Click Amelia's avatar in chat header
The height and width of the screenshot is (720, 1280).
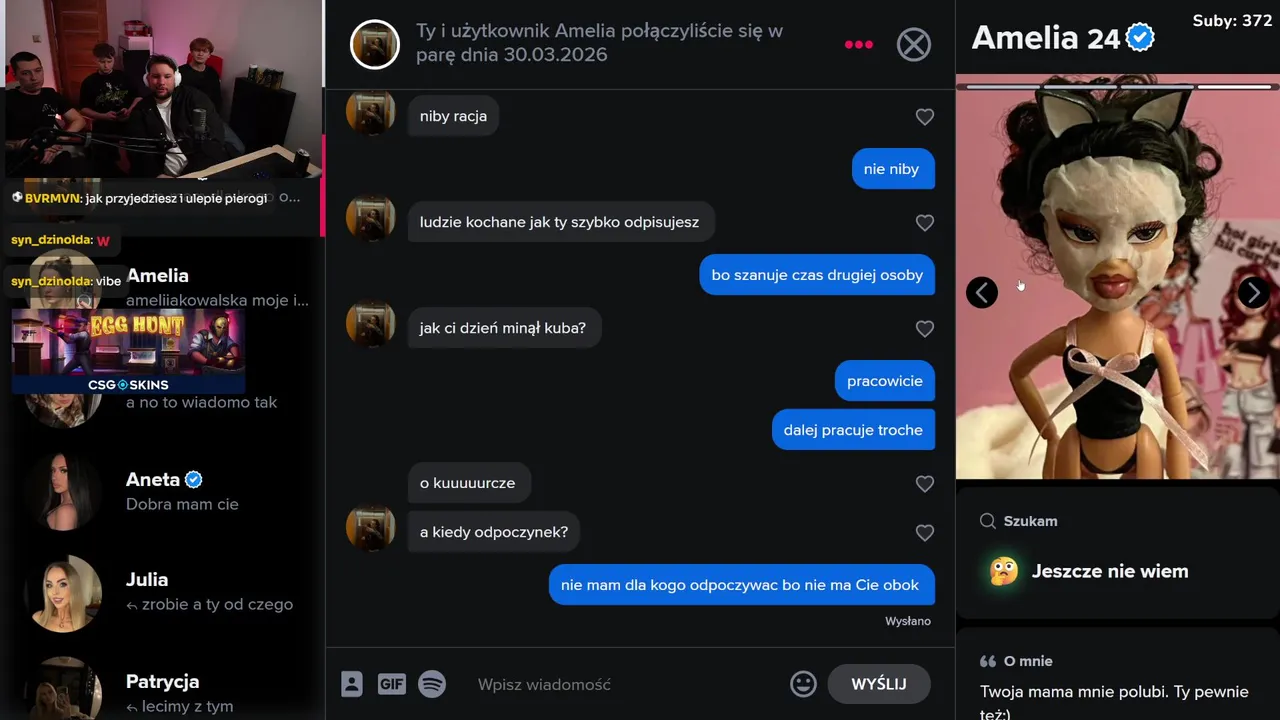point(375,44)
